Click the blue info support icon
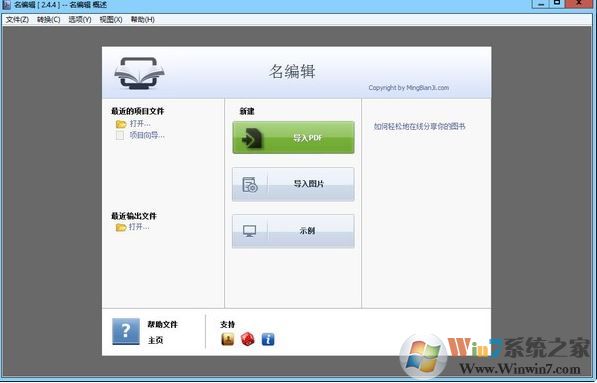This screenshot has height=383, width=597. (268, 339)
